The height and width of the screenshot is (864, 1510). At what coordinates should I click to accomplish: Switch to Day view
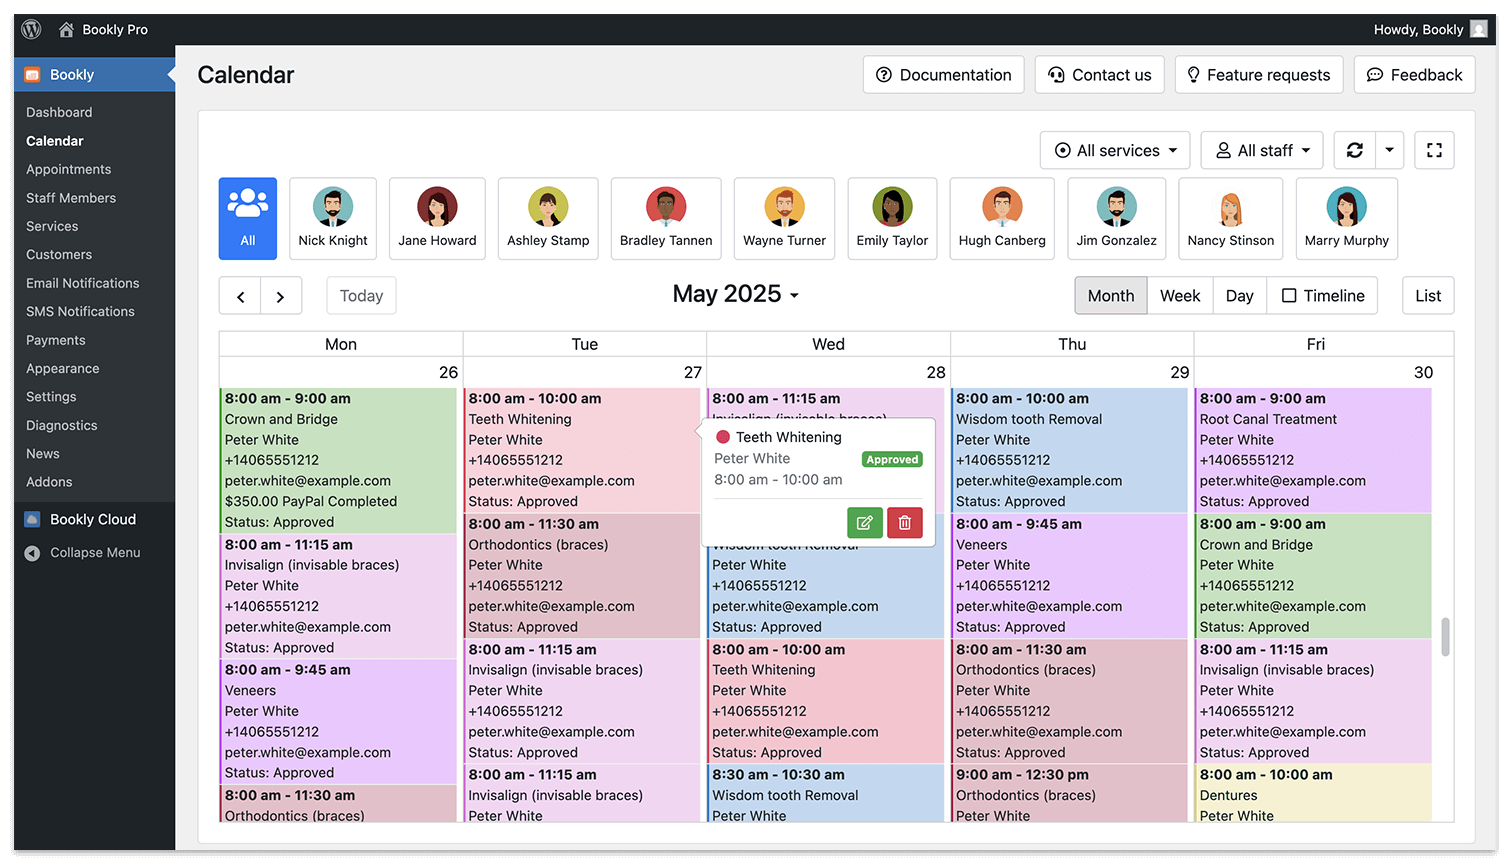(1240, 296)
